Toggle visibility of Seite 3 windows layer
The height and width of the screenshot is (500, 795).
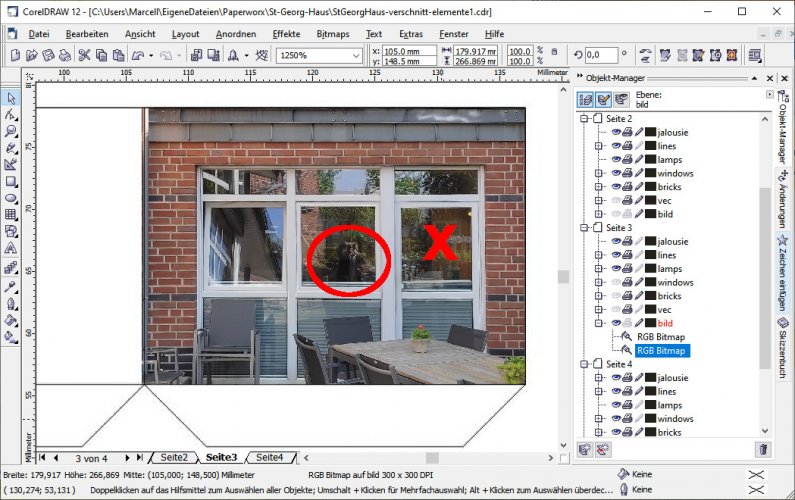click(616, 282)
